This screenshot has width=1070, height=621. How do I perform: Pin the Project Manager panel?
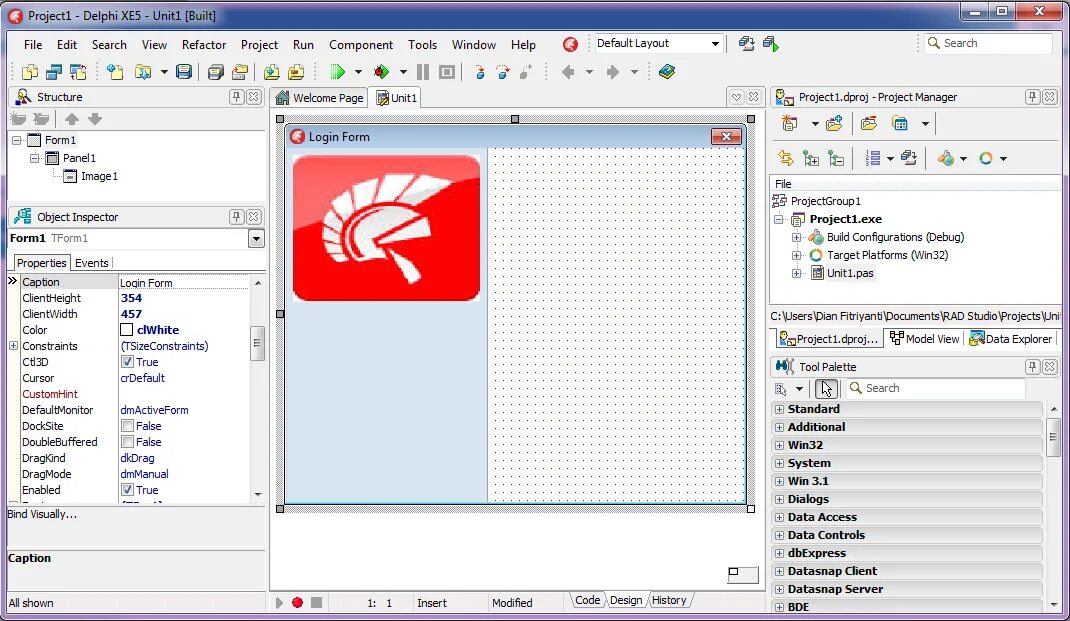pos(1032,97)
